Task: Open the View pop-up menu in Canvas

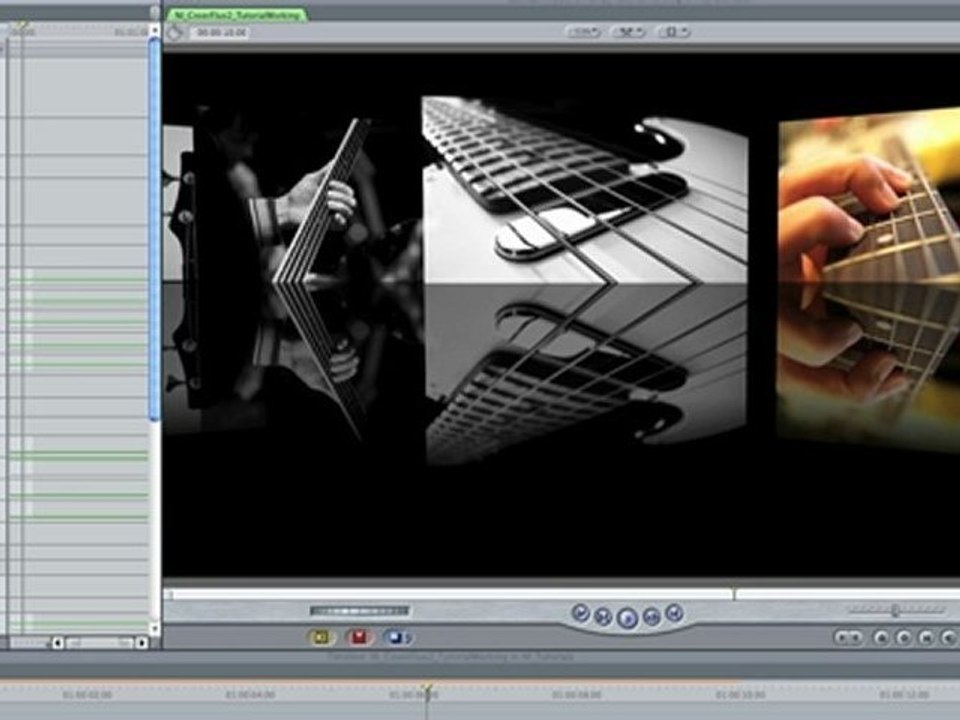Action: (x=674, y=32)
